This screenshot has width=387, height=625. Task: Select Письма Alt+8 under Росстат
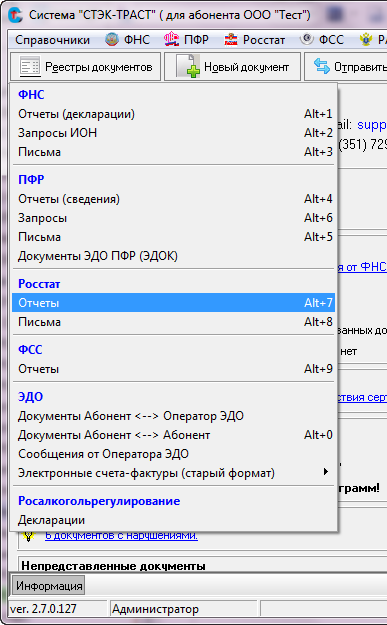coord(173,322)
